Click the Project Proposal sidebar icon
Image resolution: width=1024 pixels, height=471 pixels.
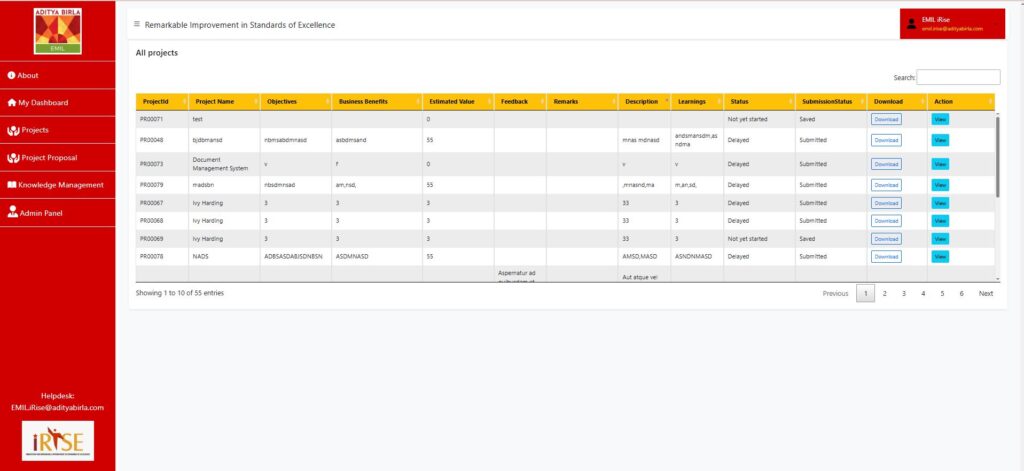[x=12, y=157]
